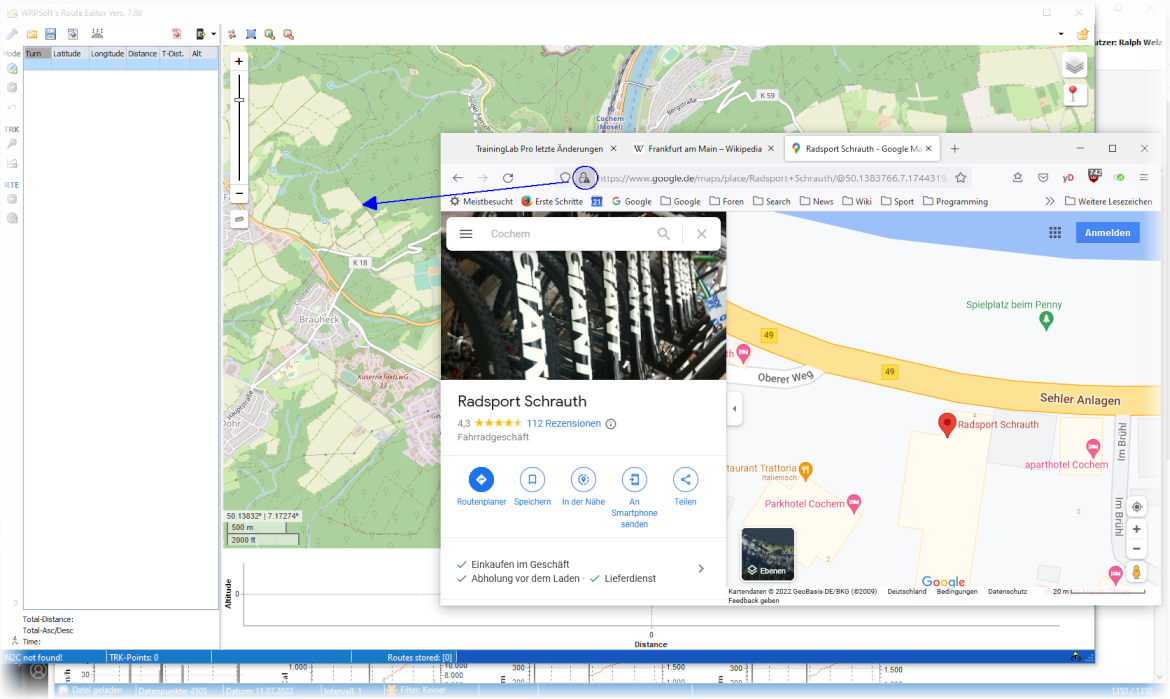Select the magnifier with green marker tool
This screenshot has height=699, width=1170.
(x=269, y=34)
